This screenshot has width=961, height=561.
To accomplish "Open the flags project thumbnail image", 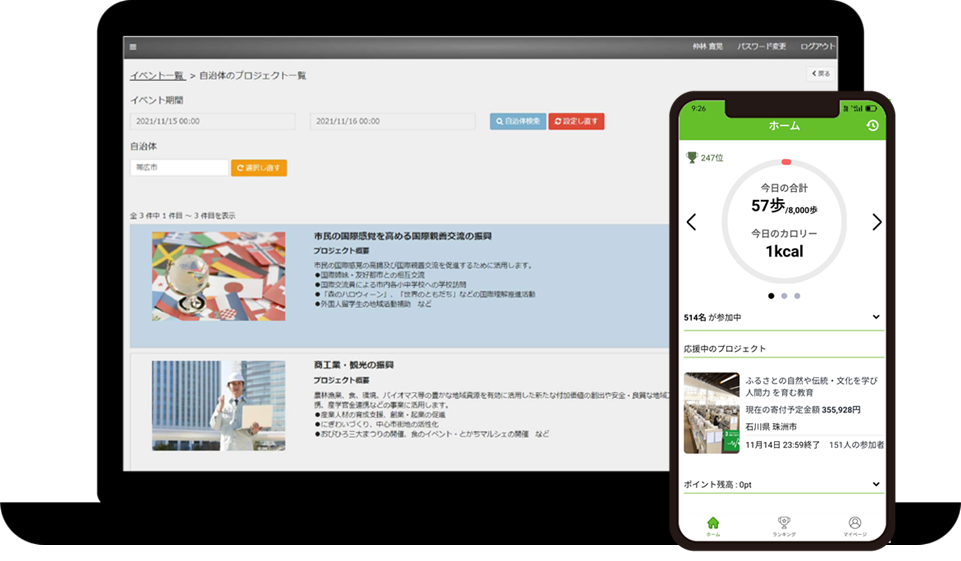I will pyautogui.click(x=218, y=276).
